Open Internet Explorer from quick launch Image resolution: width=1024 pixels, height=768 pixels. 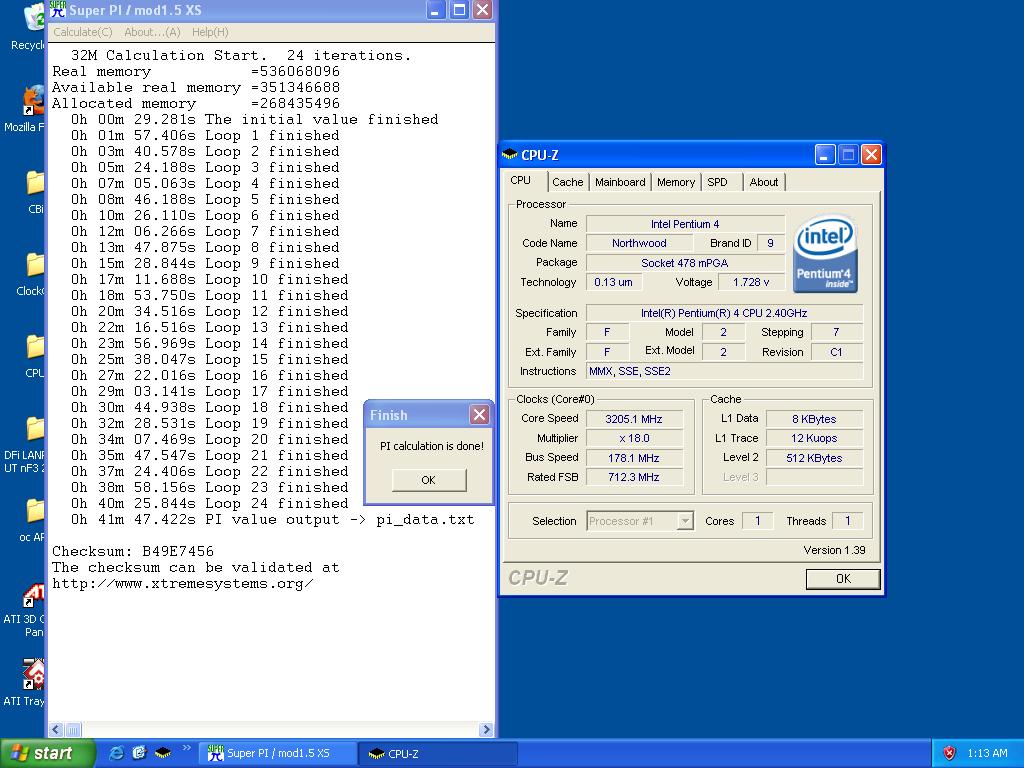pos(116,753)
